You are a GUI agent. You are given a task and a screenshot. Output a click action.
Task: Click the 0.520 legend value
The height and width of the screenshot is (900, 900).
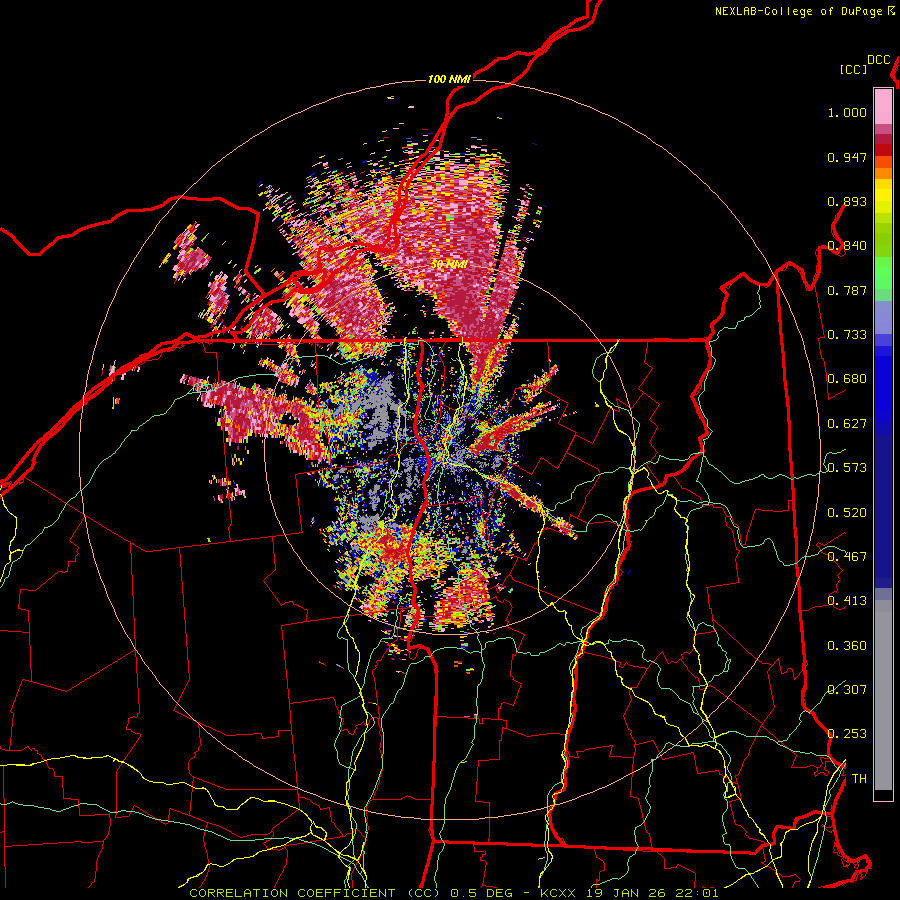pos(847,513)
